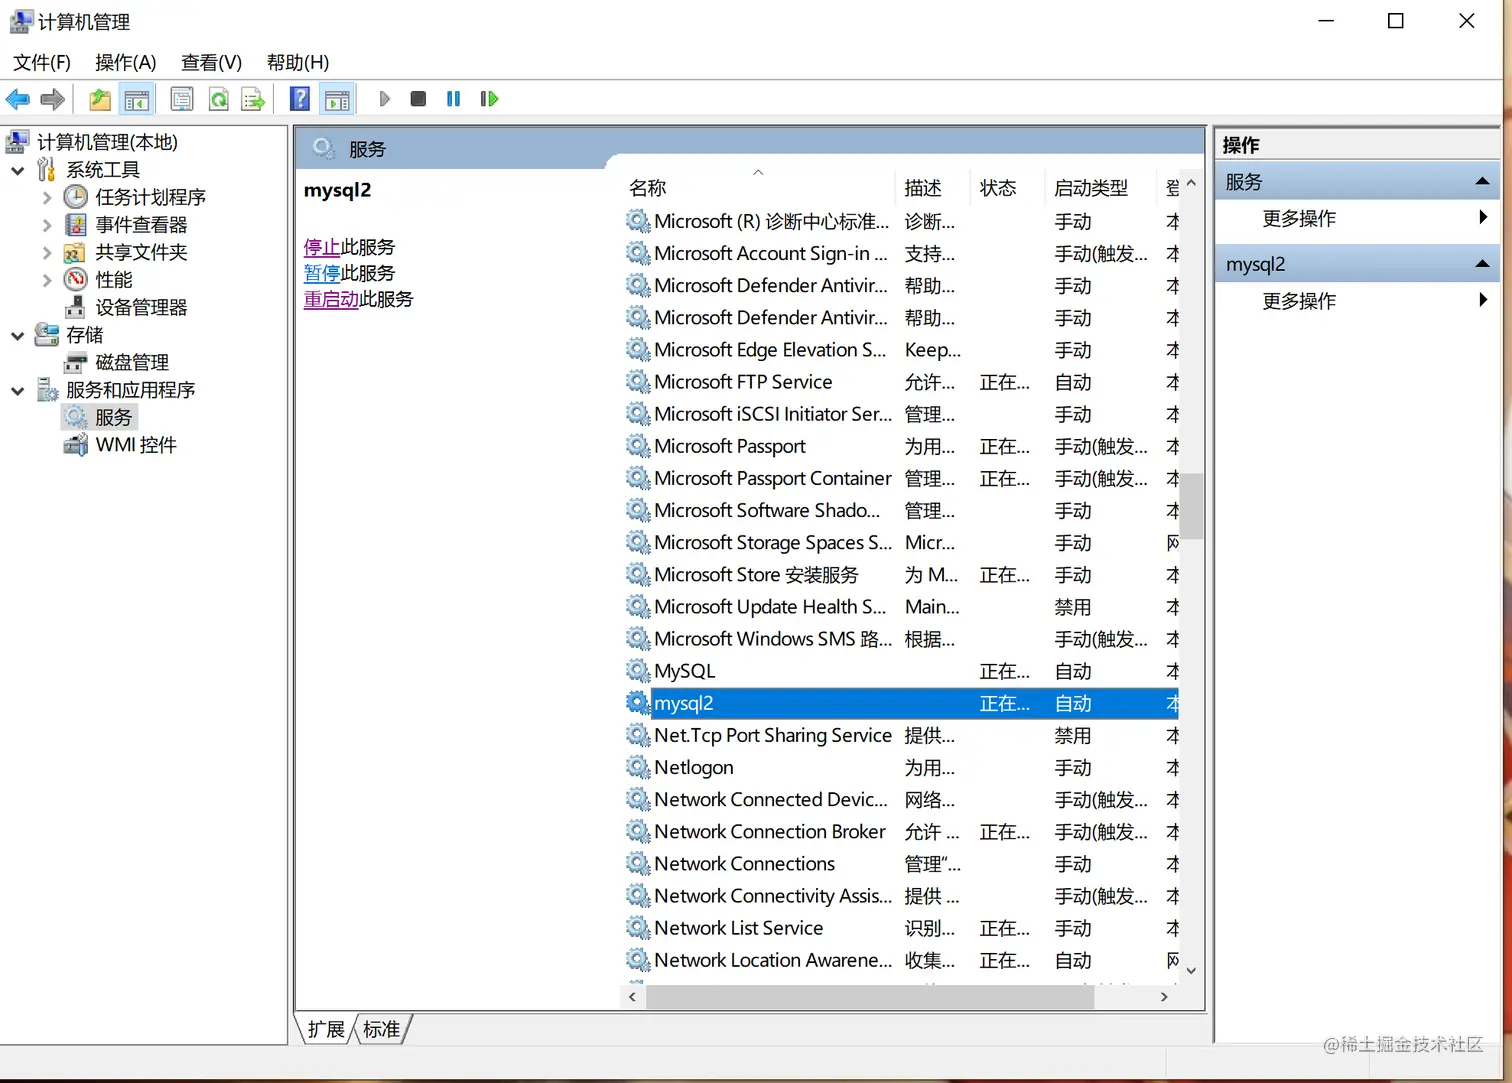The width and height of the screenshot is (1512, 1083).
Task: Click the gear icon beside Microsoft FTP Service
Action: 638,382
